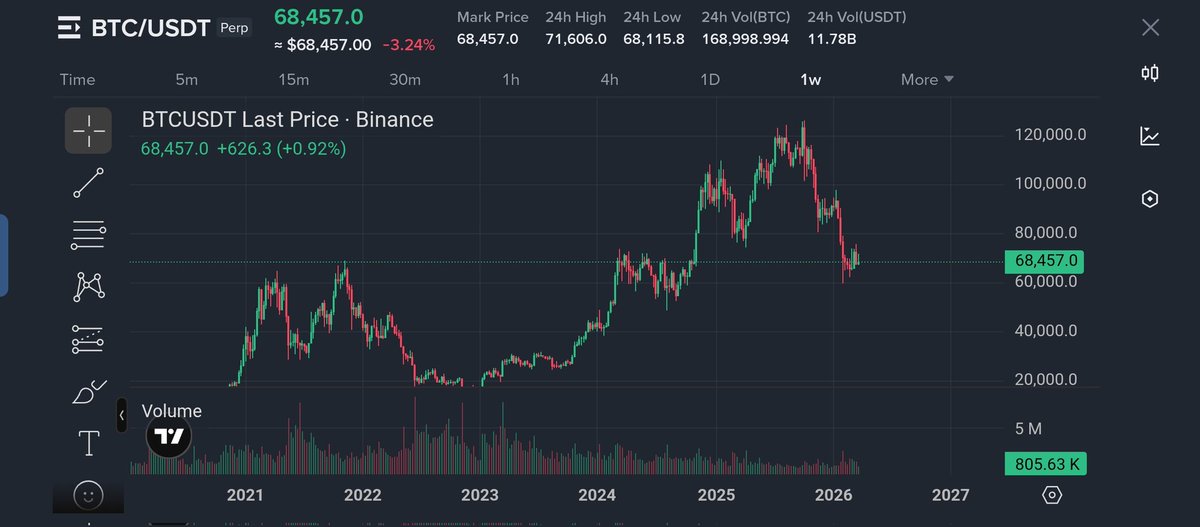The width and height of the screenshot is (1200, 527).
Task: Click the TradingView logo on chart
Action: 168,436
